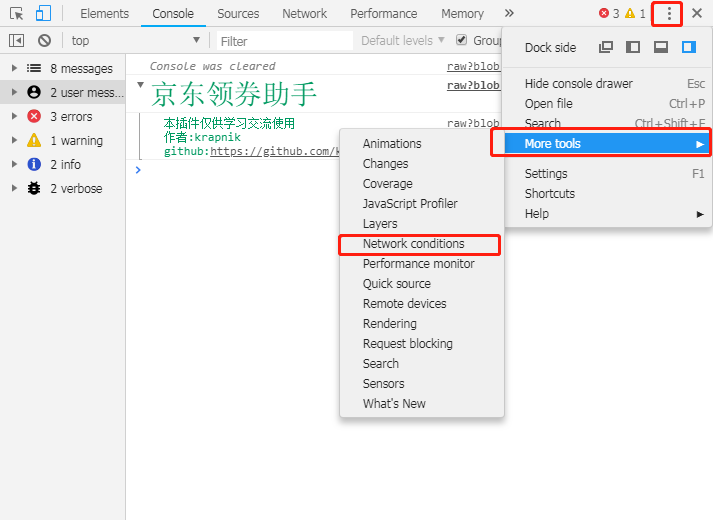
Task: Dock DevTools to bottom
Action: pyautogui.click(x=661, y=47)
